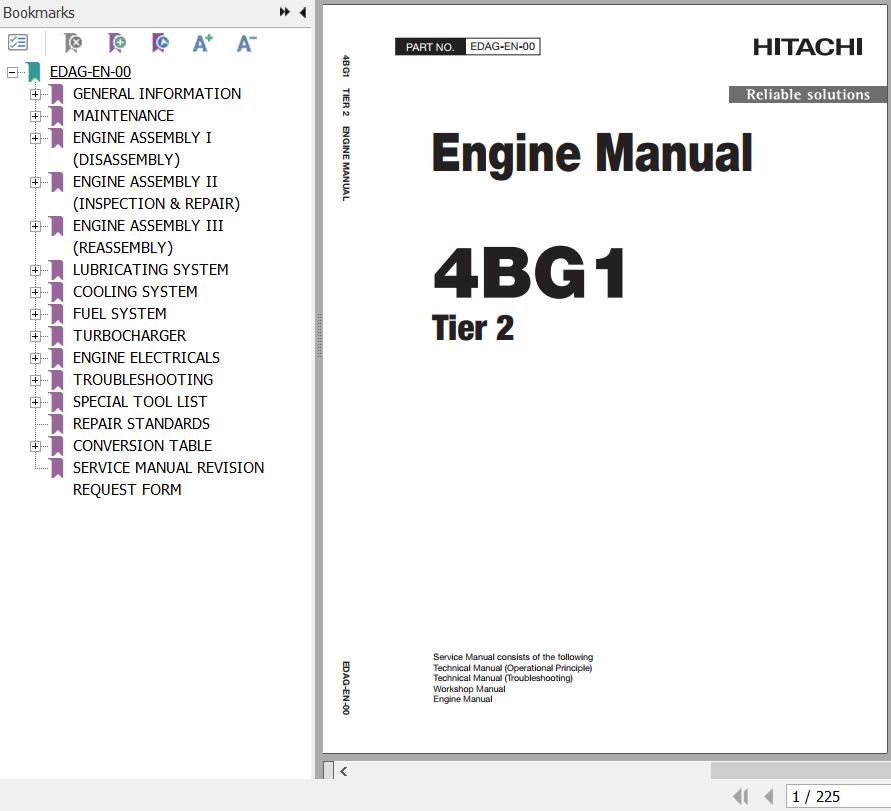Go to LUBRICATING SYSTEM bookmark
This screenshot has width=891, height=811.
coord(151,270)
